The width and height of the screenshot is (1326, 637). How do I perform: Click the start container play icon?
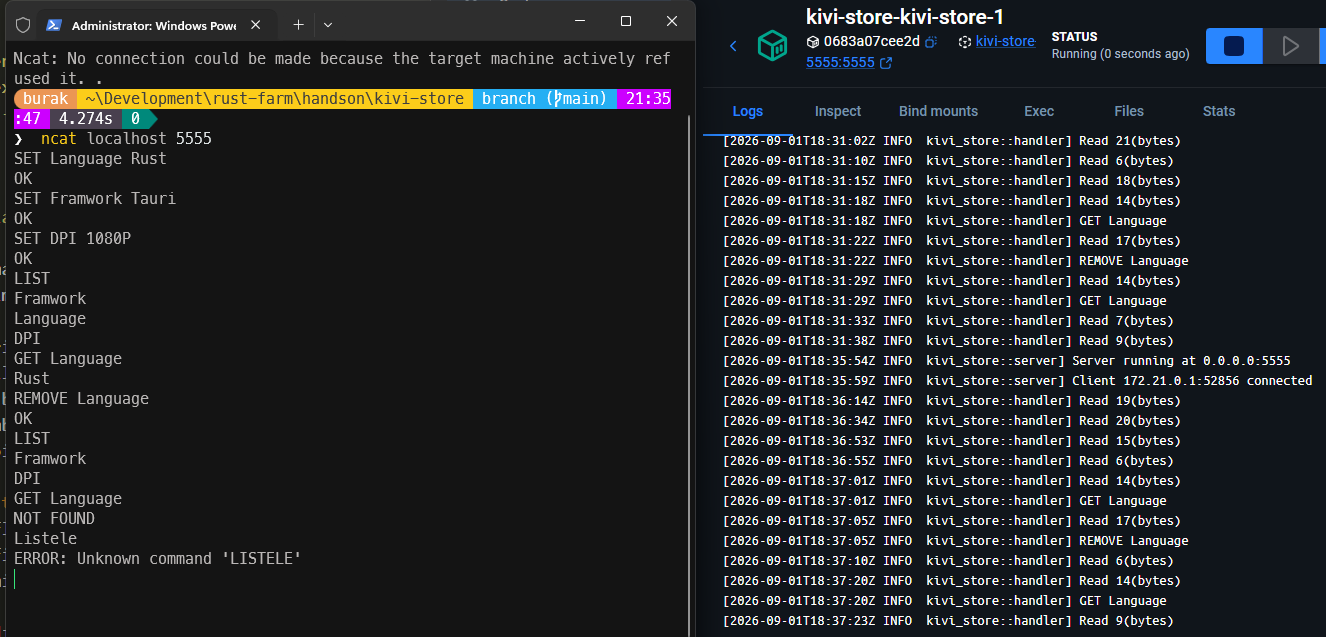point(1291,46)
